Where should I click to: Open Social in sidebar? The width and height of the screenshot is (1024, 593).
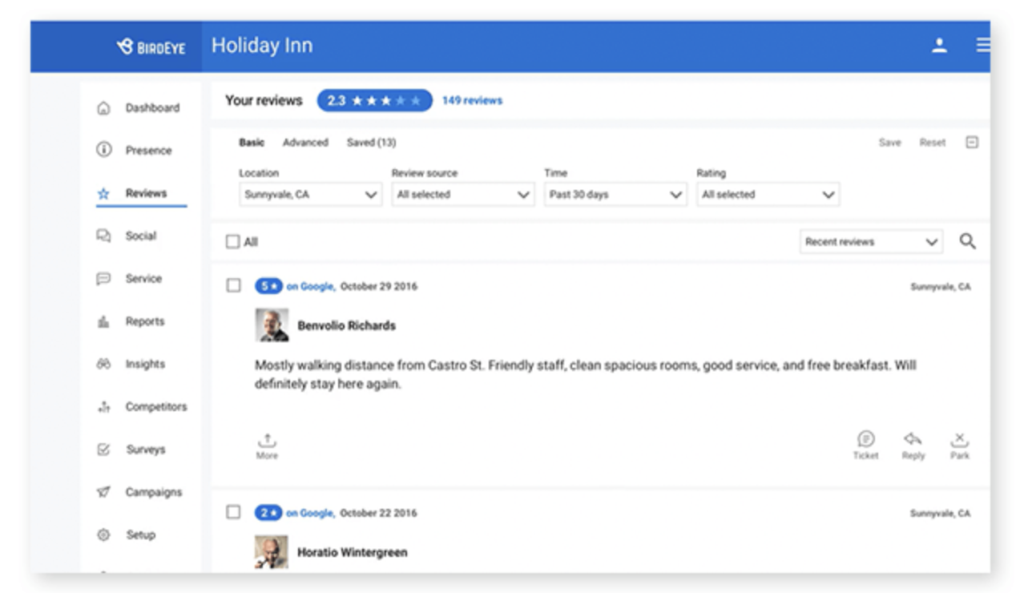(141, 236)
